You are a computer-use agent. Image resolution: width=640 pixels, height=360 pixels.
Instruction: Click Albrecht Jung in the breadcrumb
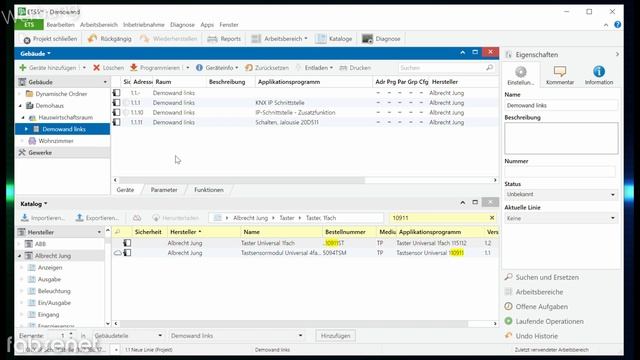coord(250,218)
